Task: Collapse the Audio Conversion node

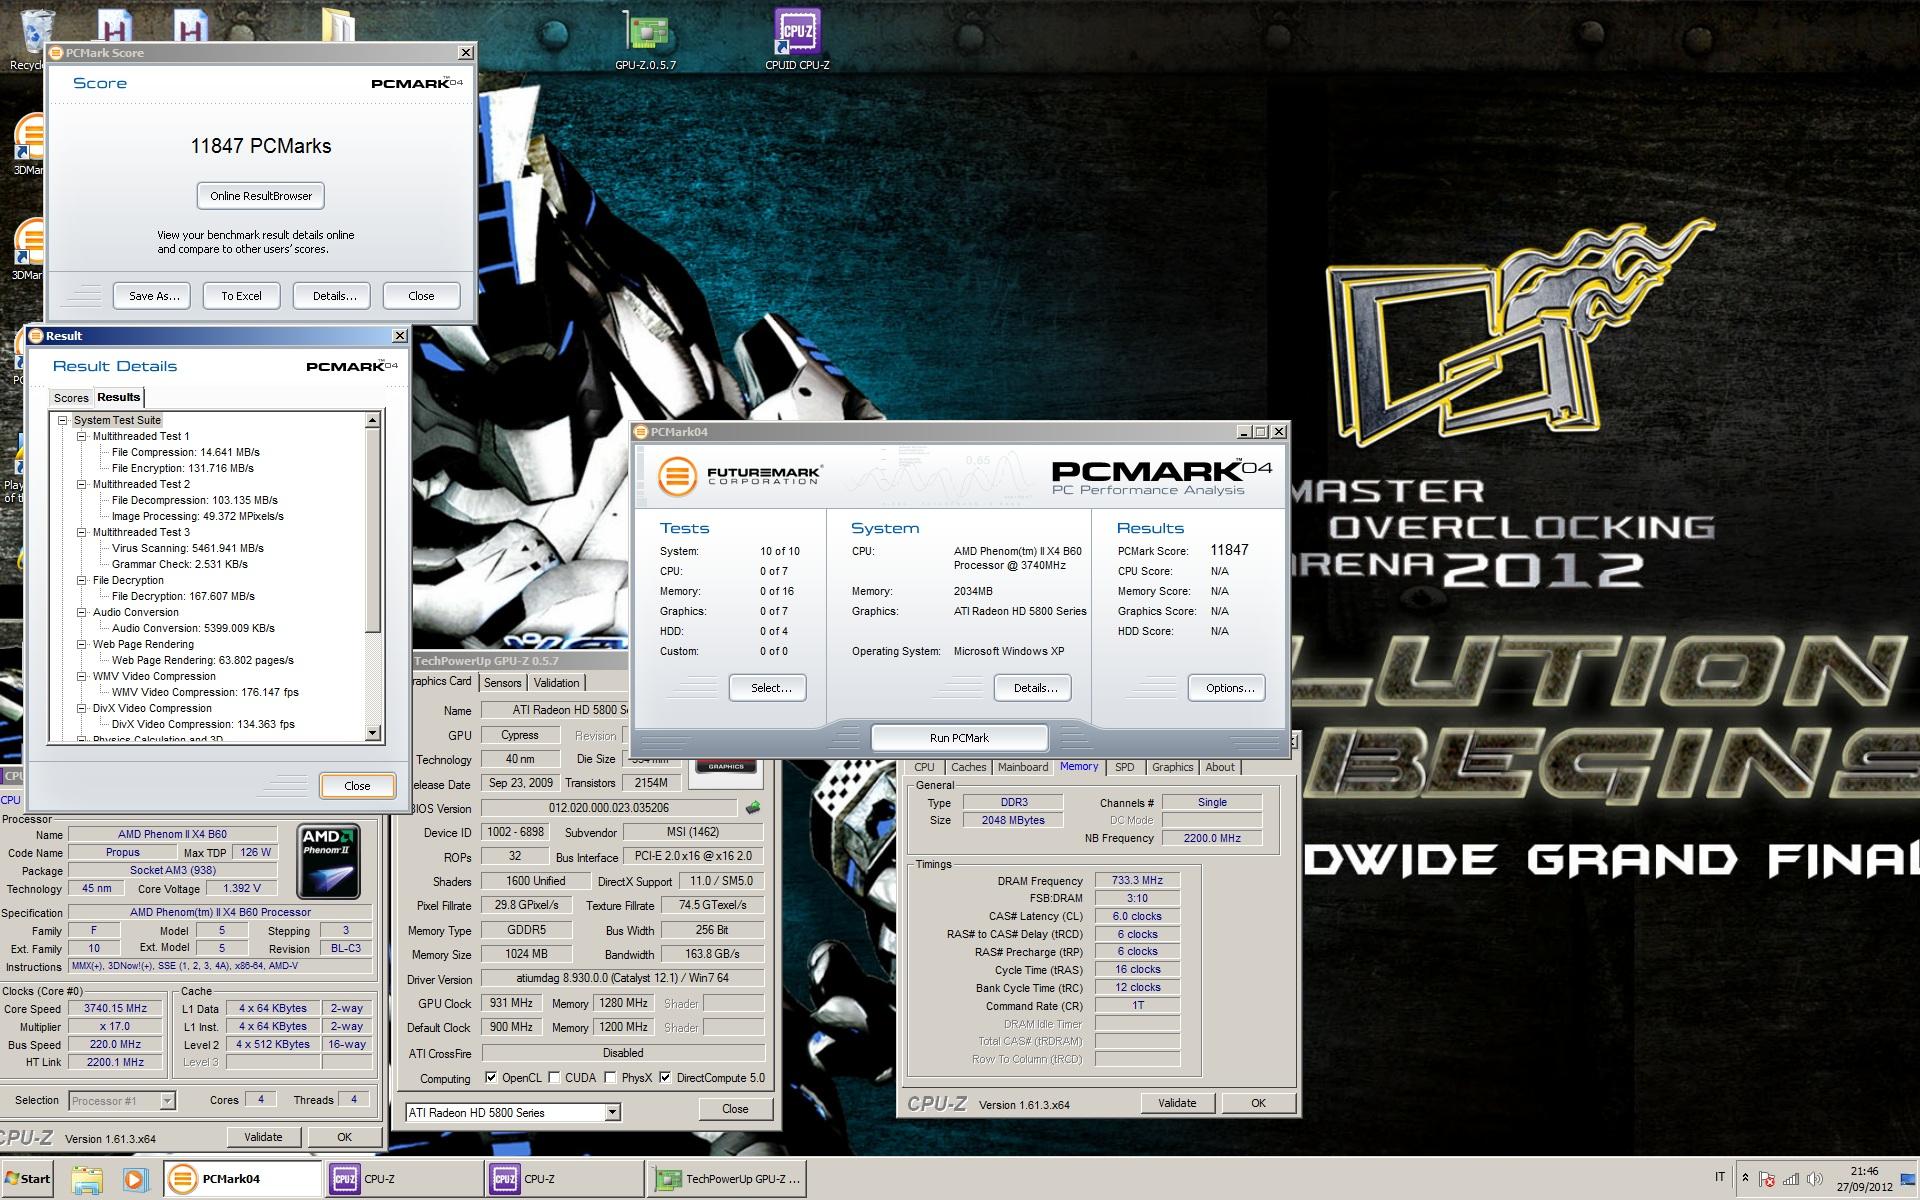Action: click(x=82, y=612)
